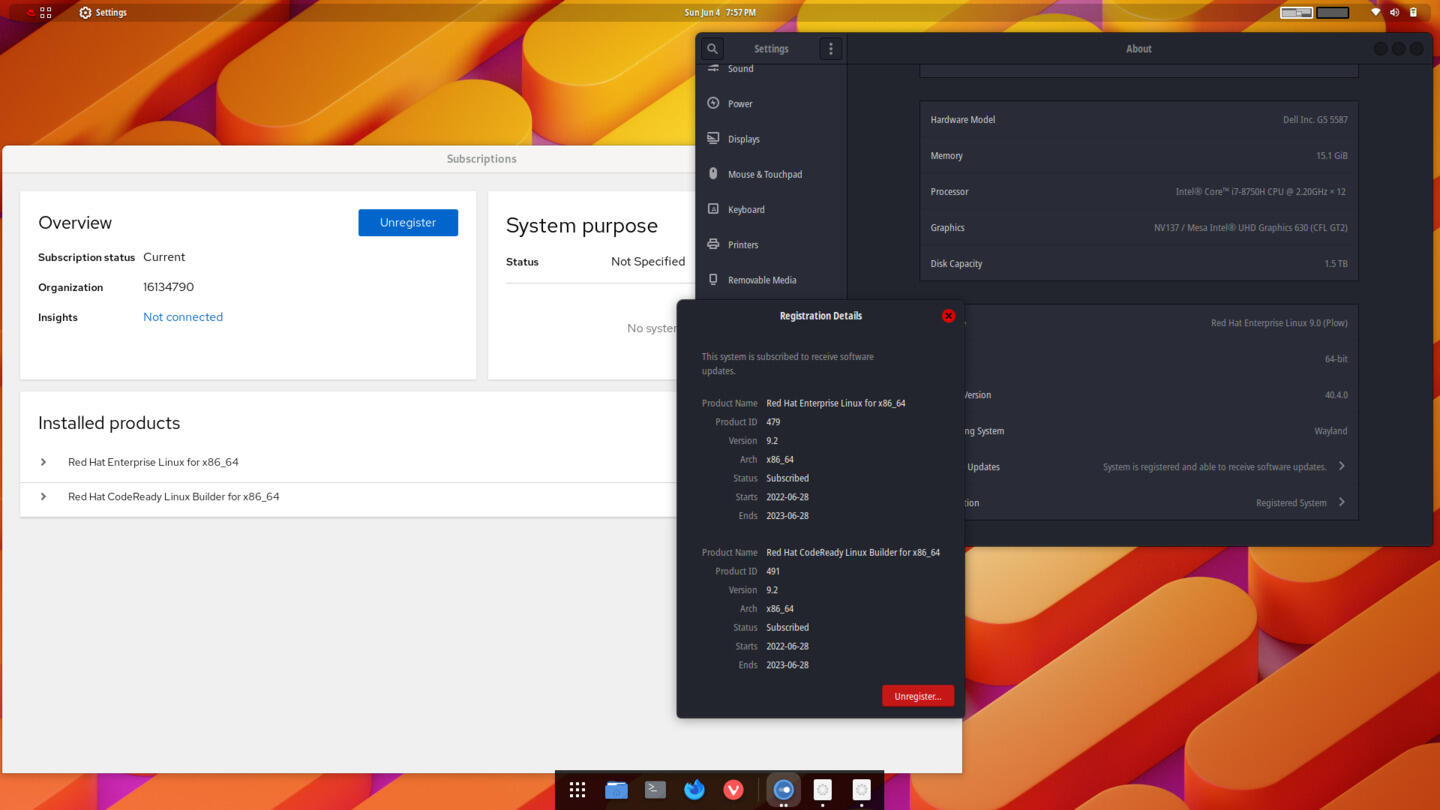
Task: Open the Settings app menu in top bar
Action: pos(103,12)
